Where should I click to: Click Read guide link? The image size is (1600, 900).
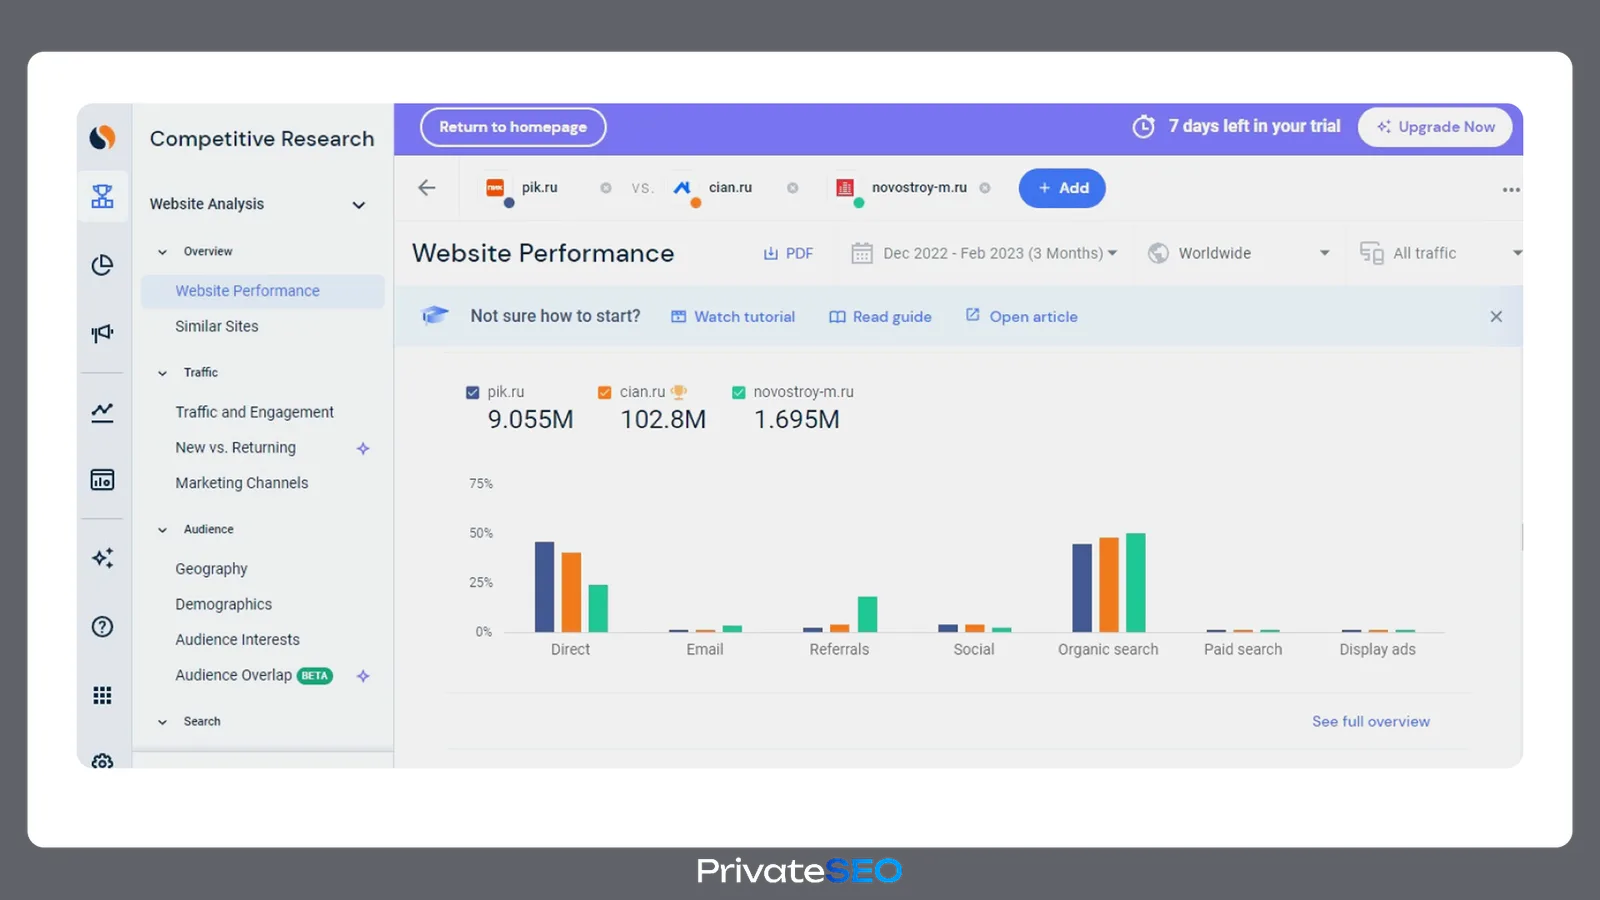coord(880,316)
